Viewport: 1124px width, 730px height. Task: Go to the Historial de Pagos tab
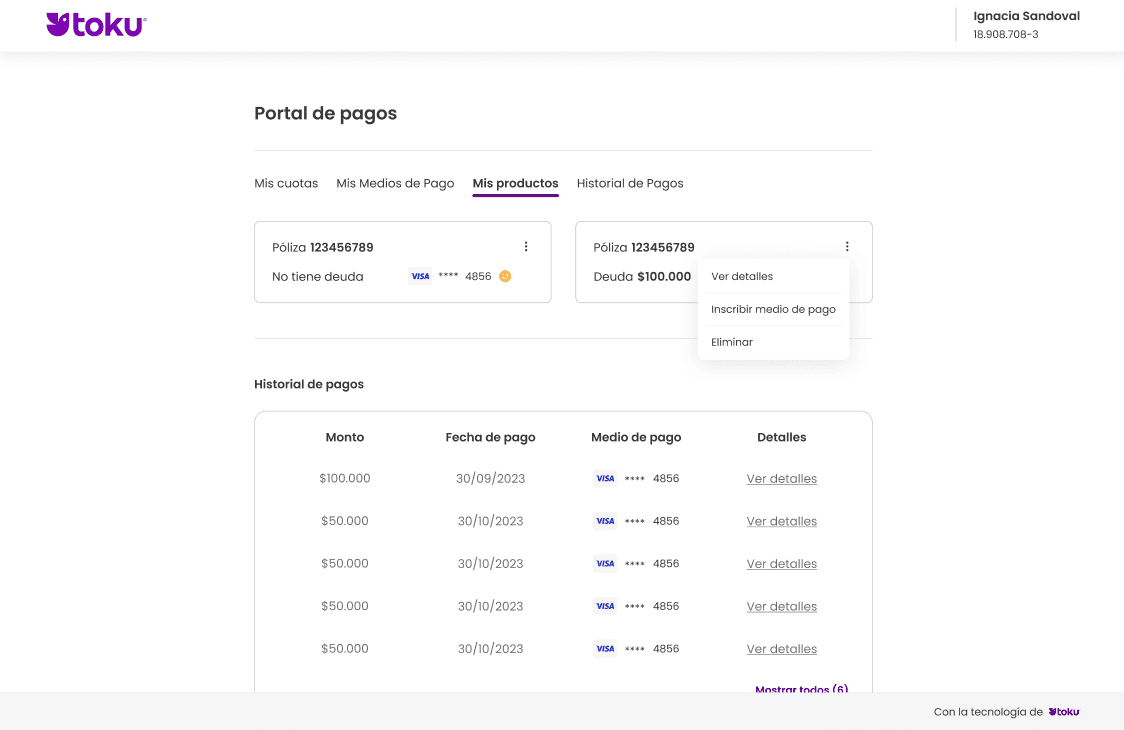click(630, 184)
